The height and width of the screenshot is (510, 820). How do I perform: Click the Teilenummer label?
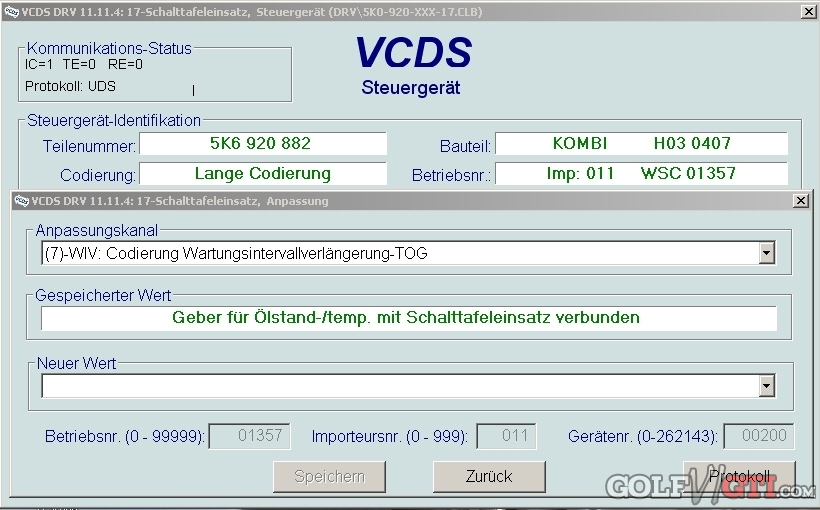89,146
